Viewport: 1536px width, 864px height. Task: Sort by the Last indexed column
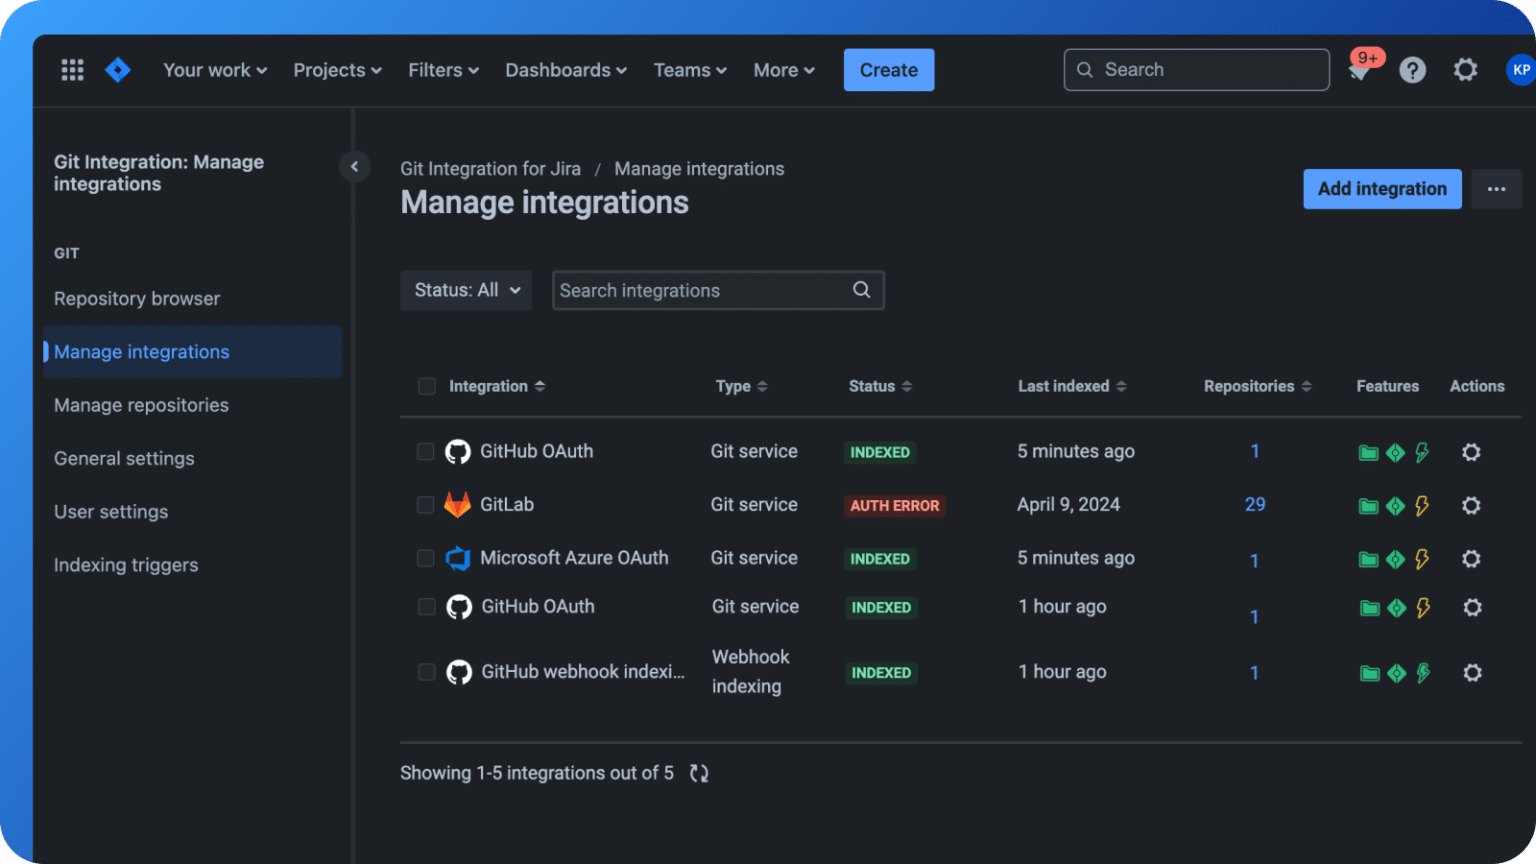[x=1072, y=386]
